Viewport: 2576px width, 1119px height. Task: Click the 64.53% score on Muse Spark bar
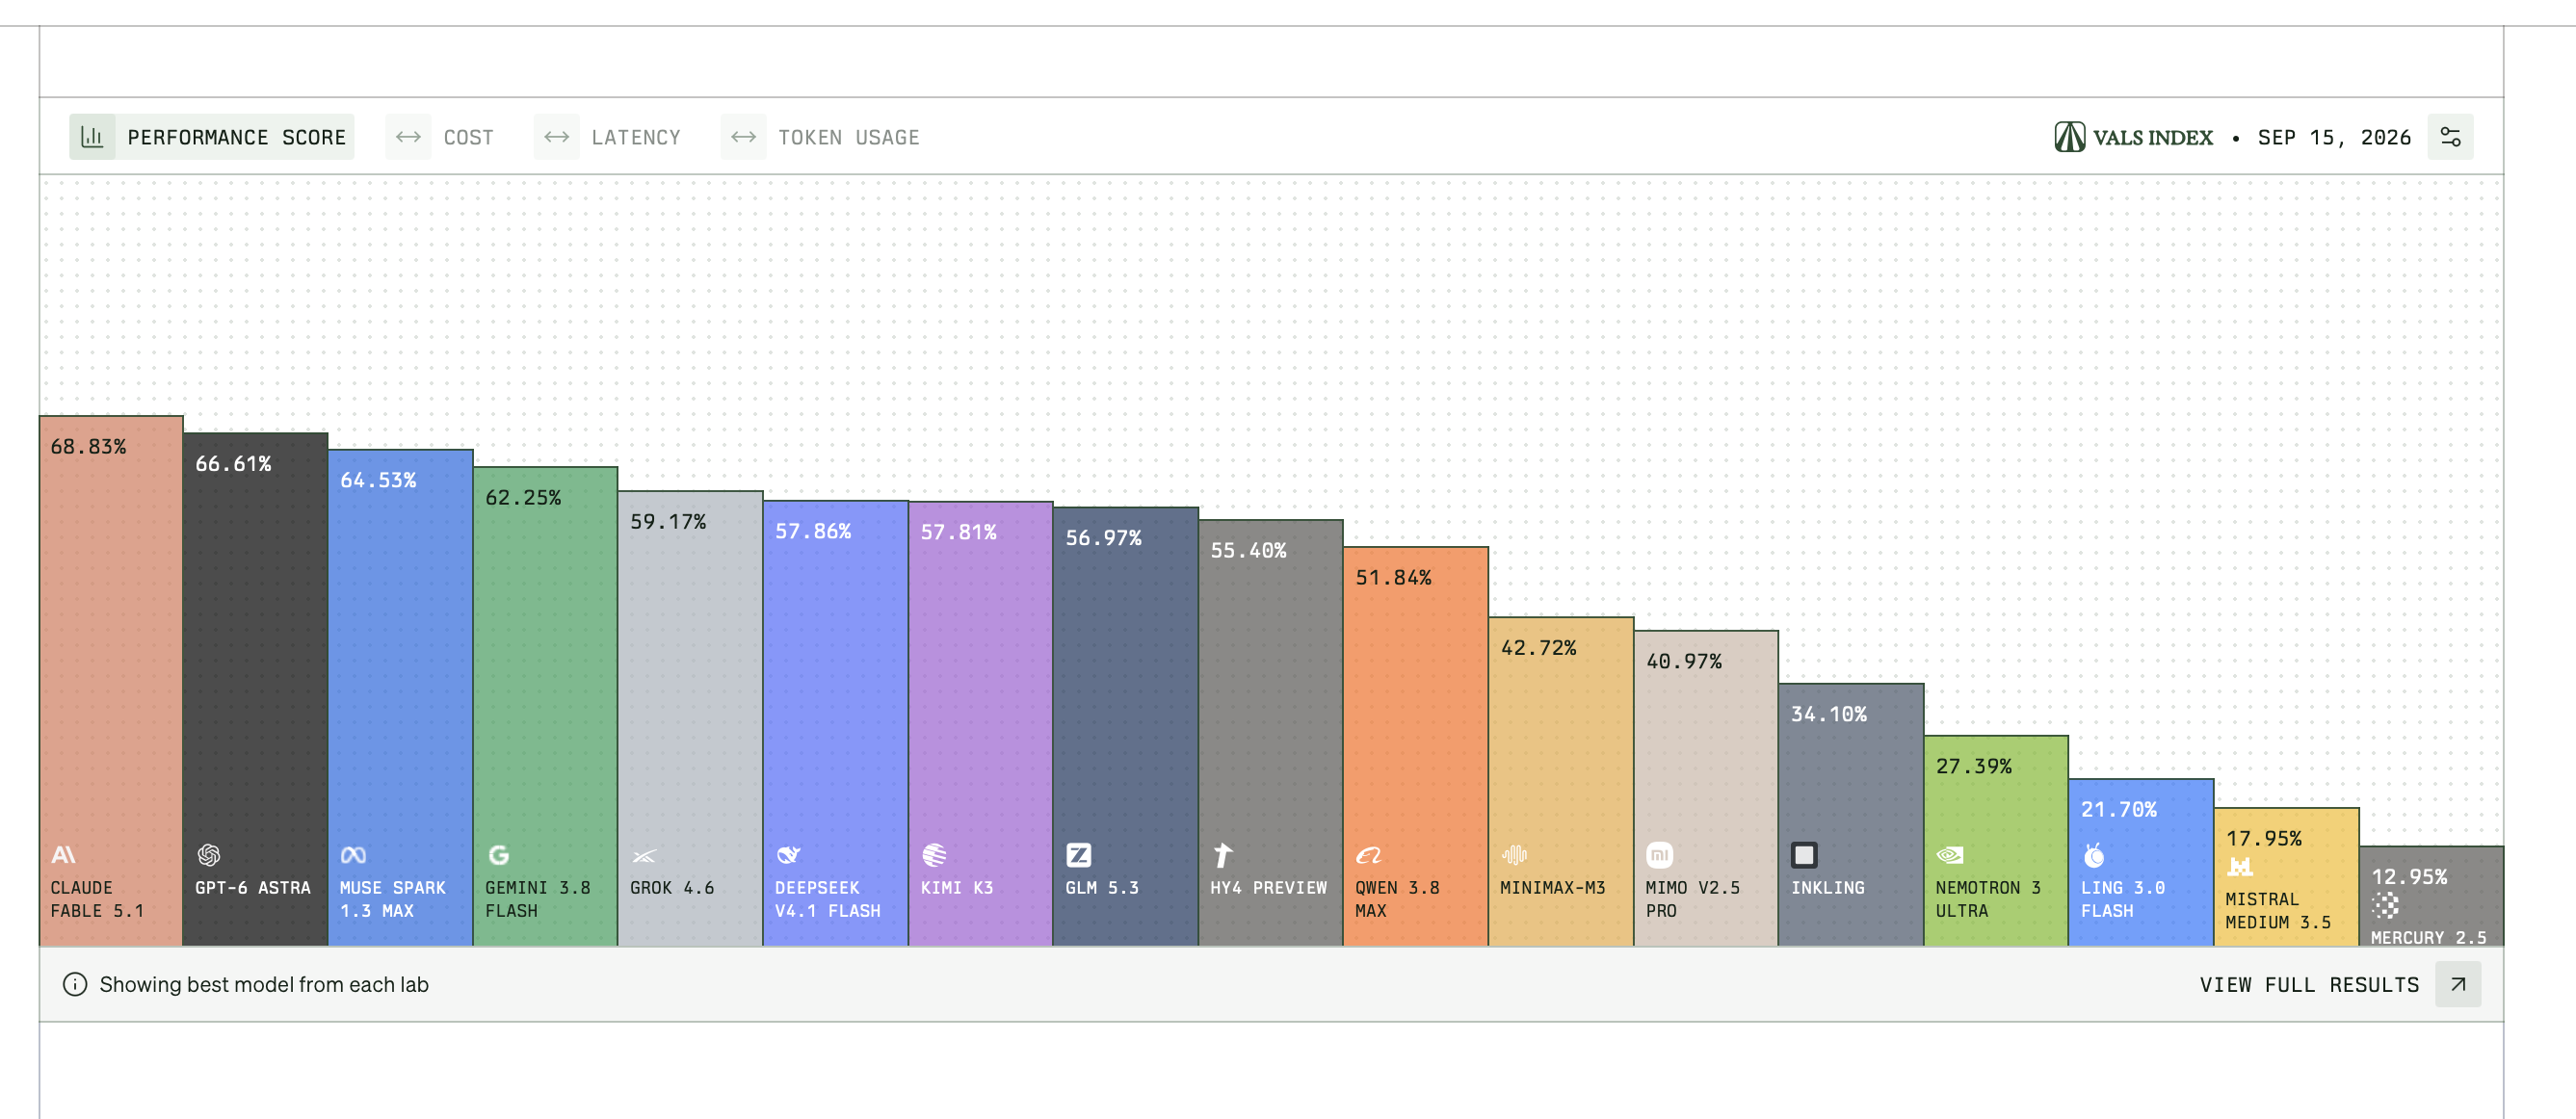[378, 479]
